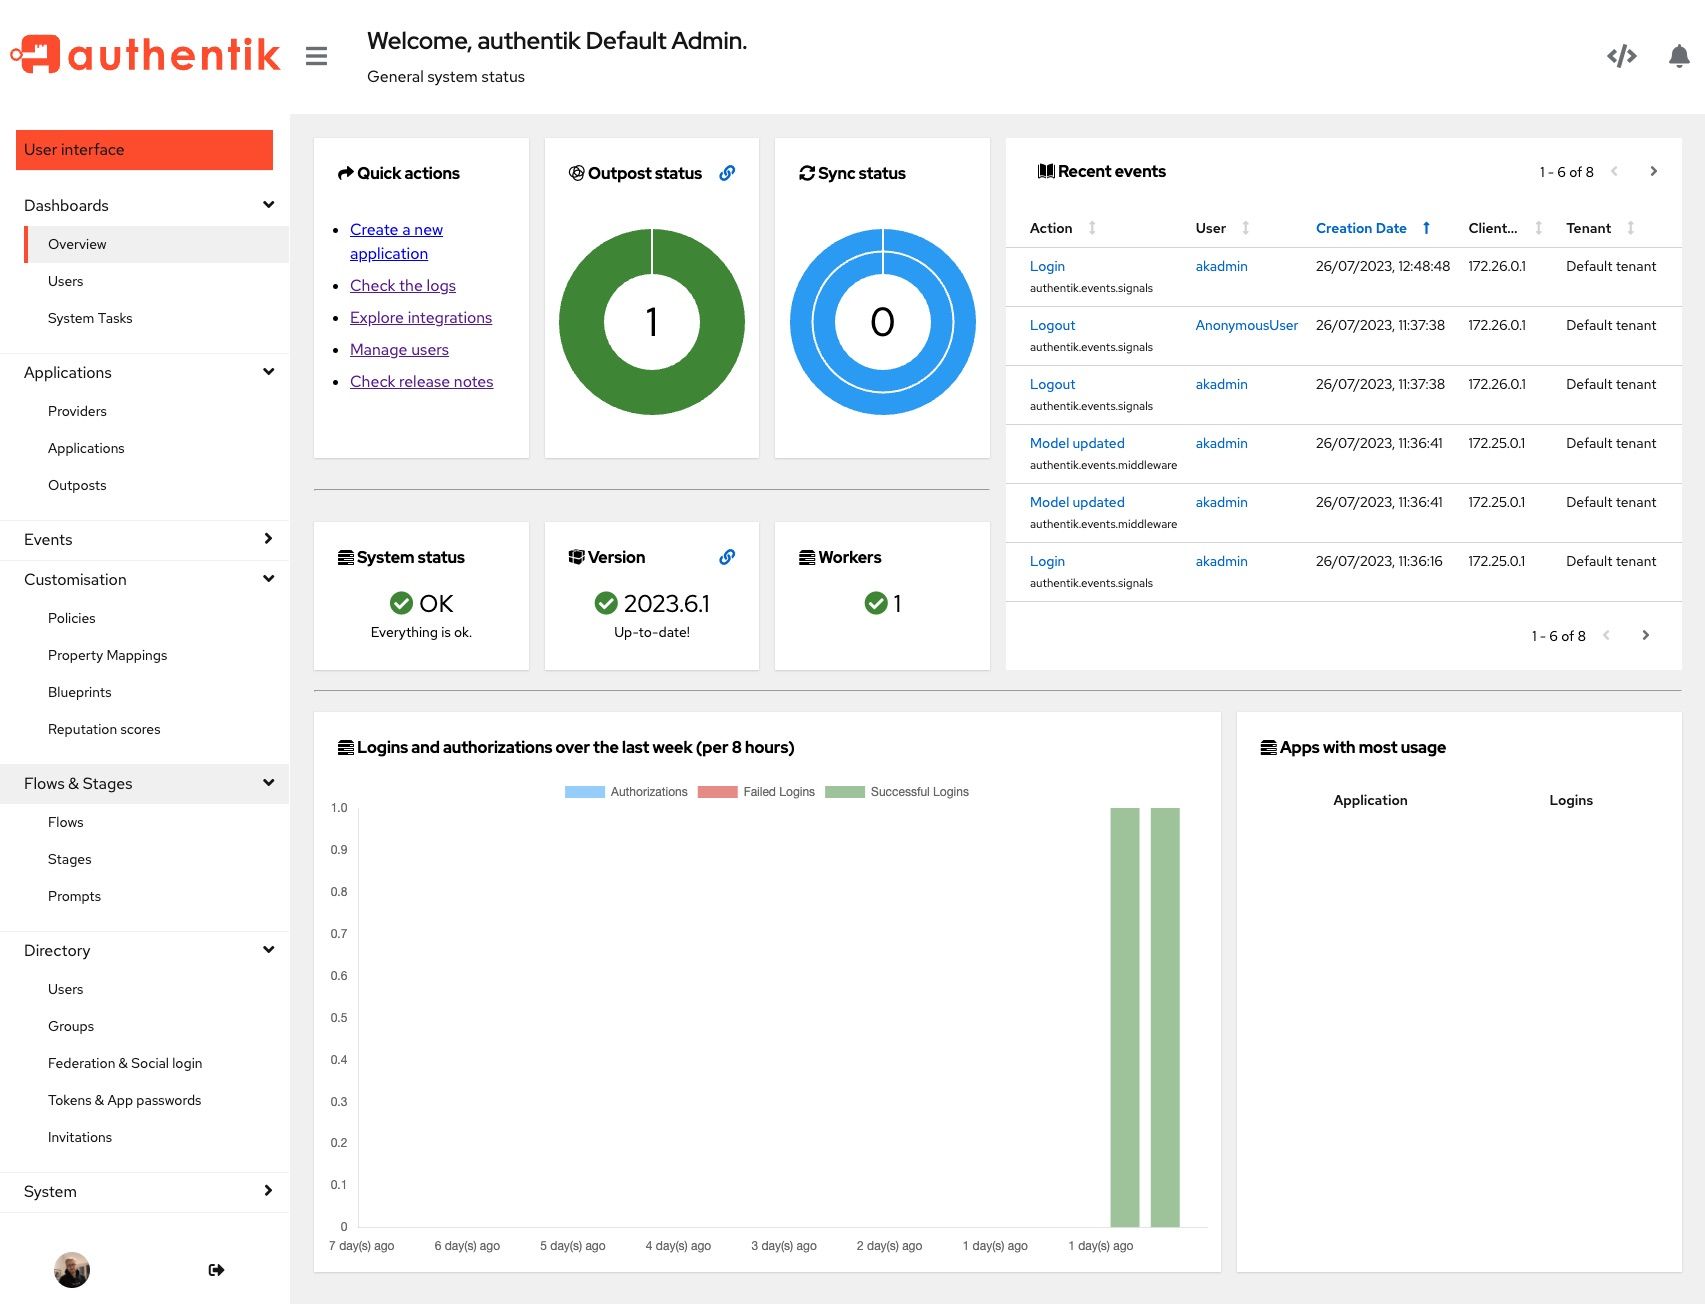Viewport: 1705px width, 1304px height.
Task: Click the Outpost status link icon
Action: point(727,173)
